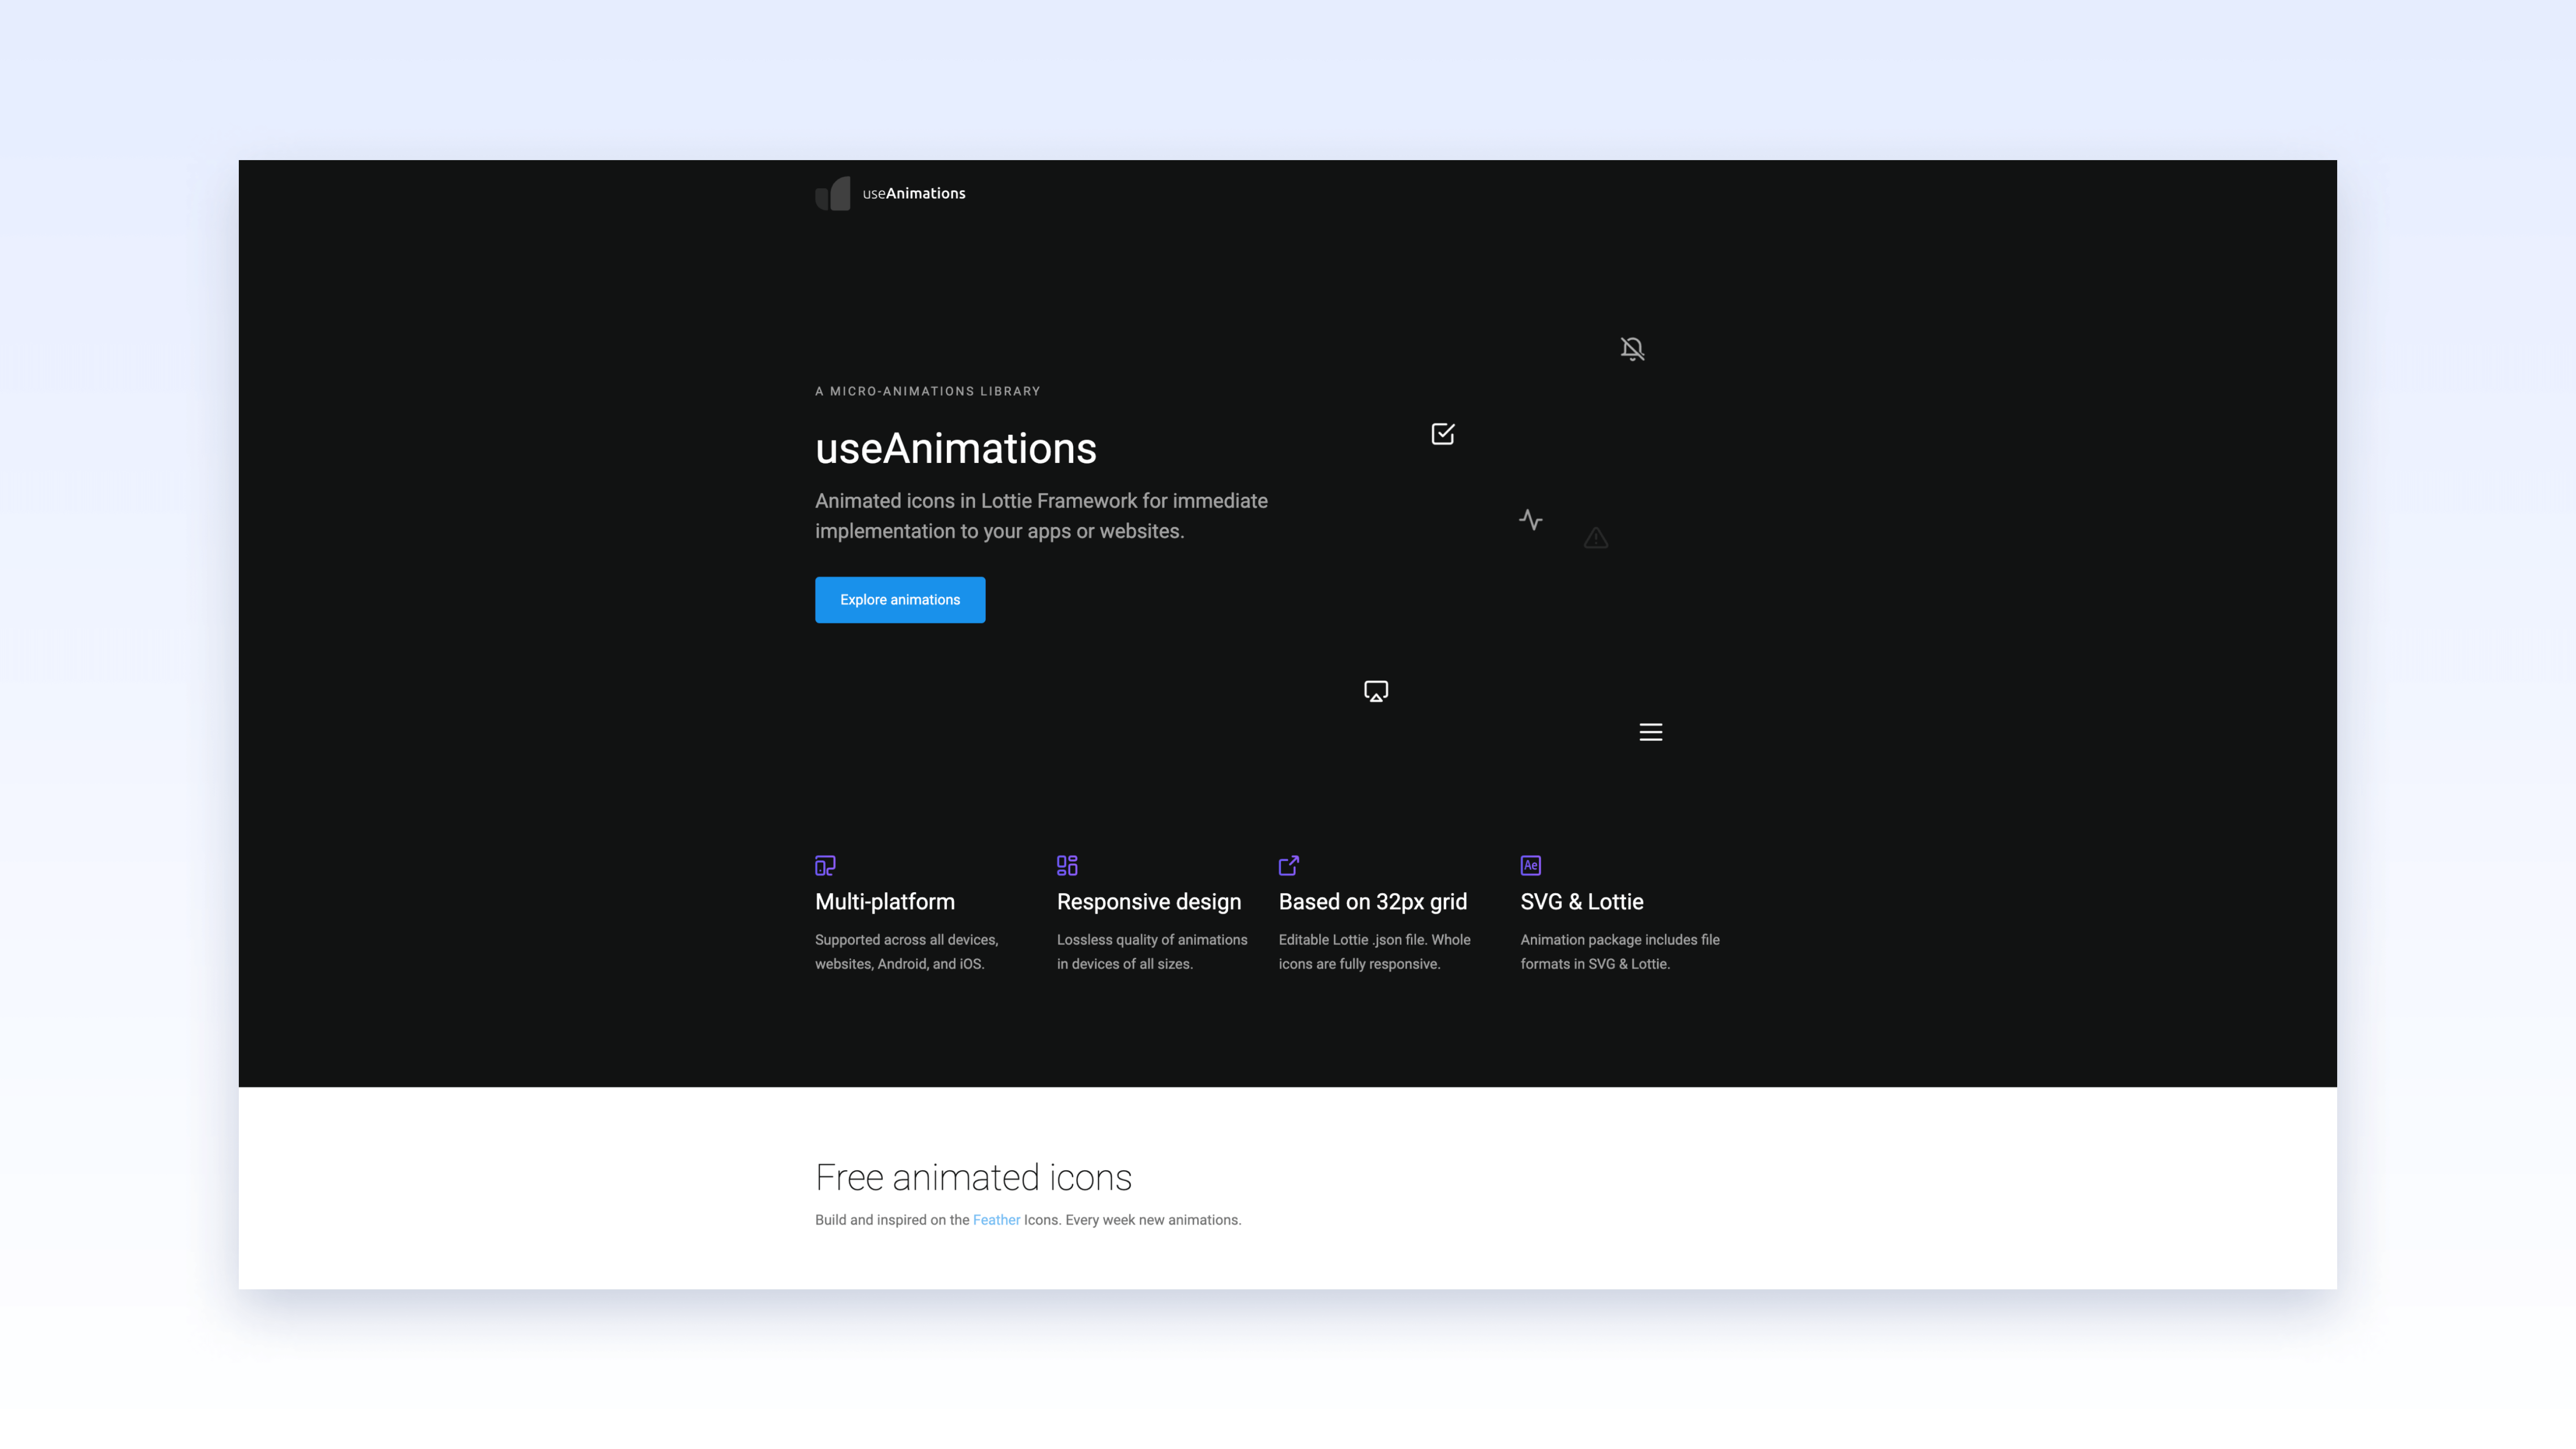Select the Multi-platform feature title
Viewport: 2576px width, 1449px height.
[884, 901]
